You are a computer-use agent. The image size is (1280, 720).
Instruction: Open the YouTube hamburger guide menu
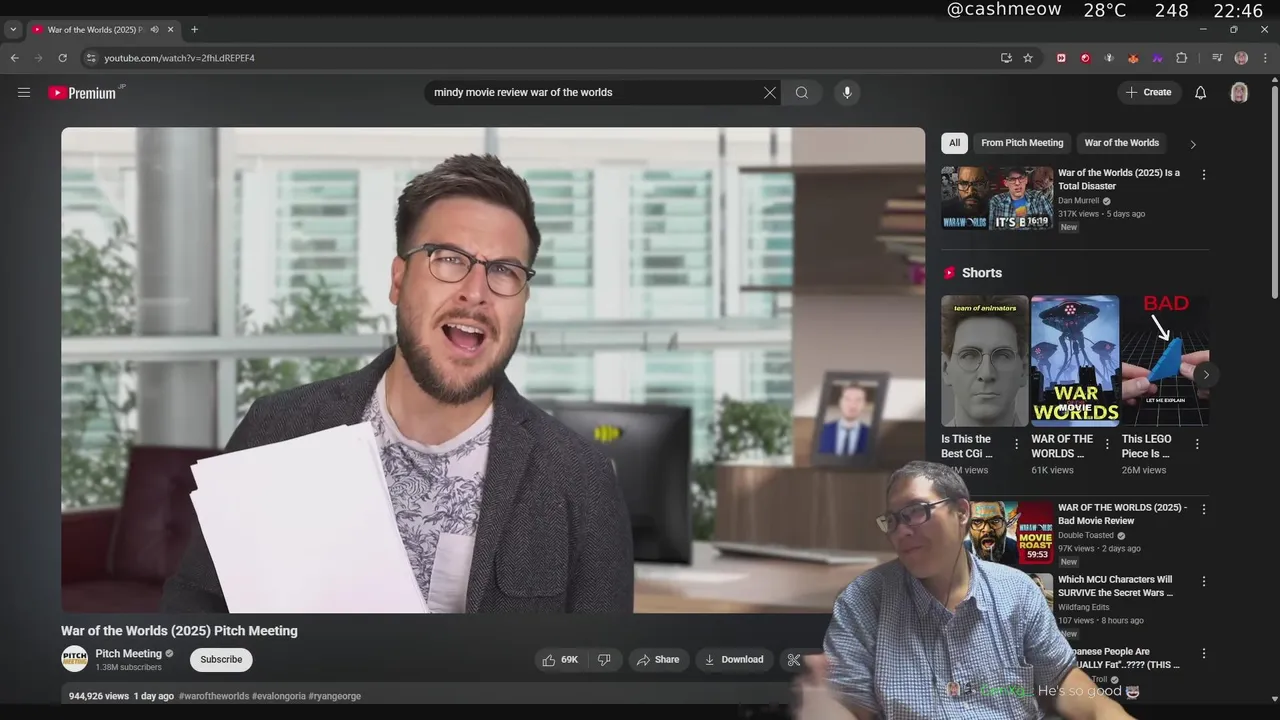pos(24,92)
